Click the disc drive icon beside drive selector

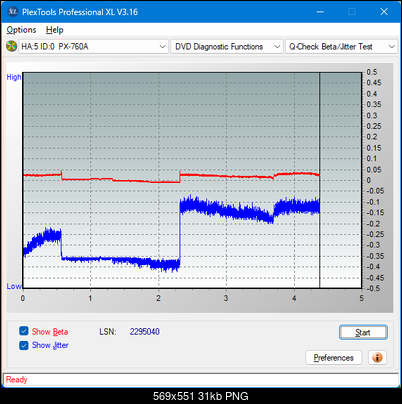click(x=12, y=46)
